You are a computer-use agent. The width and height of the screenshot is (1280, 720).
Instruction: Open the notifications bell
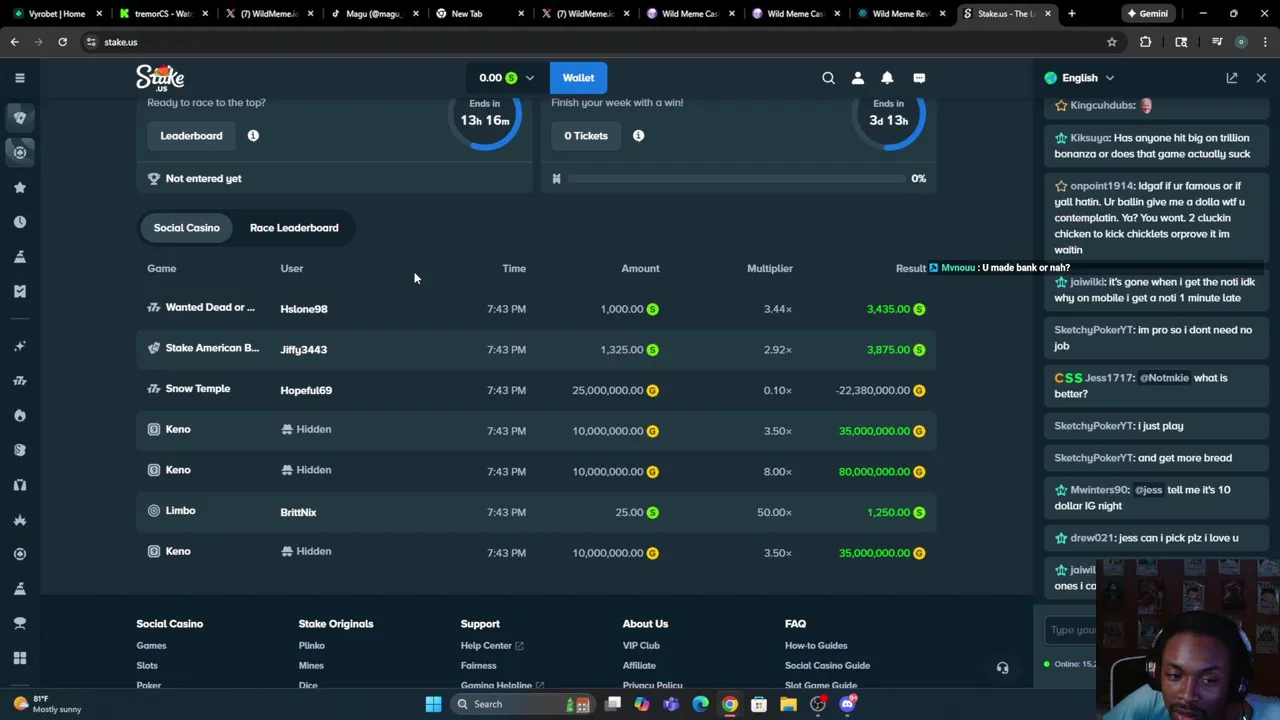tap(887, 78)
